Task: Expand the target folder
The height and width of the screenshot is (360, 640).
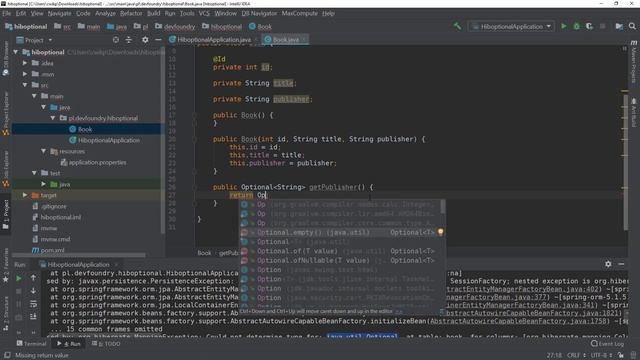Action: [25, 195]
